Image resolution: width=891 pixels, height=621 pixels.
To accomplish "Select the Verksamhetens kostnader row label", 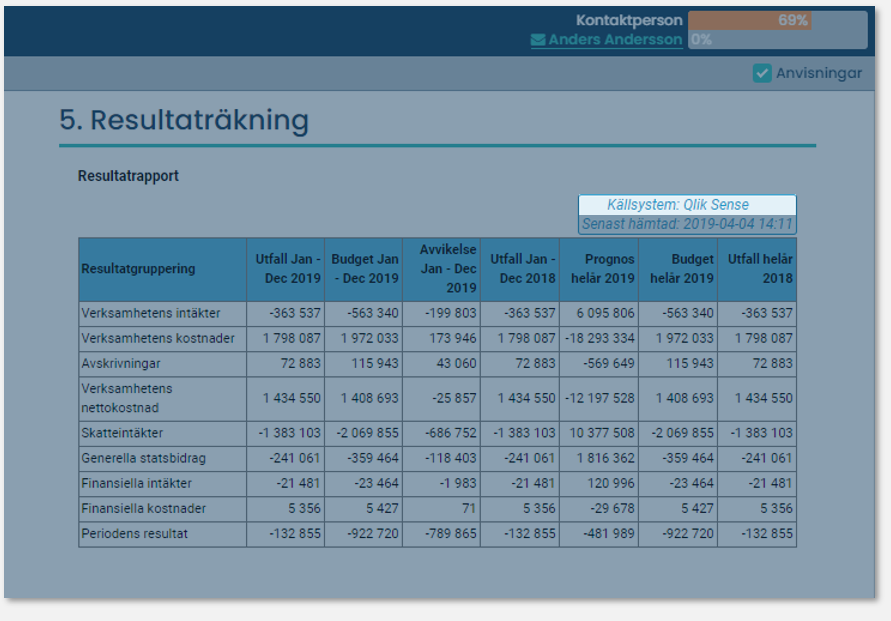I will click(x=157, y=339).
